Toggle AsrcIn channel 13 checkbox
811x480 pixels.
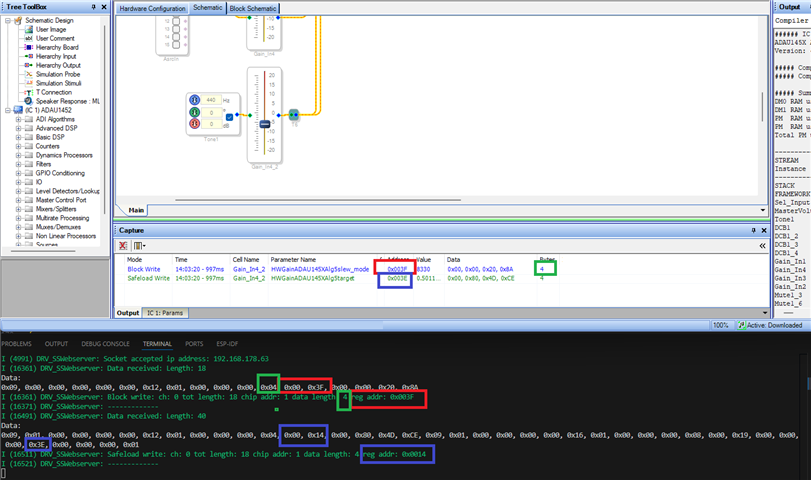(x=176, y=29)
